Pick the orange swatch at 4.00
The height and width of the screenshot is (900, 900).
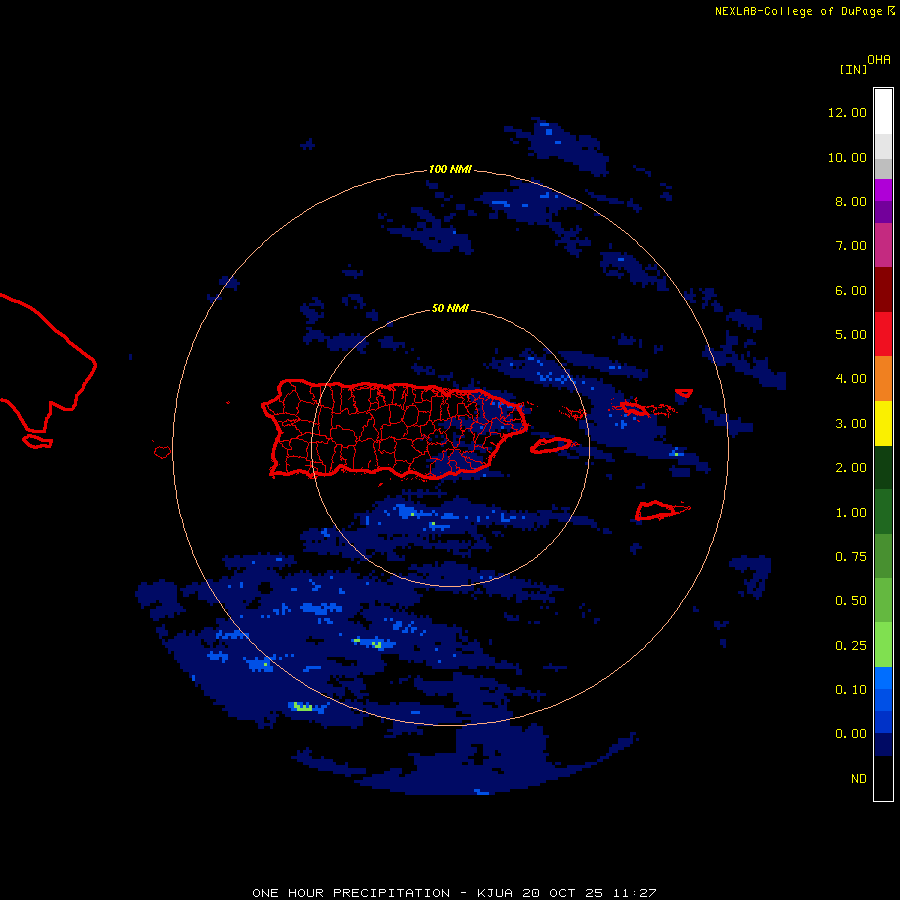(883, 379)
